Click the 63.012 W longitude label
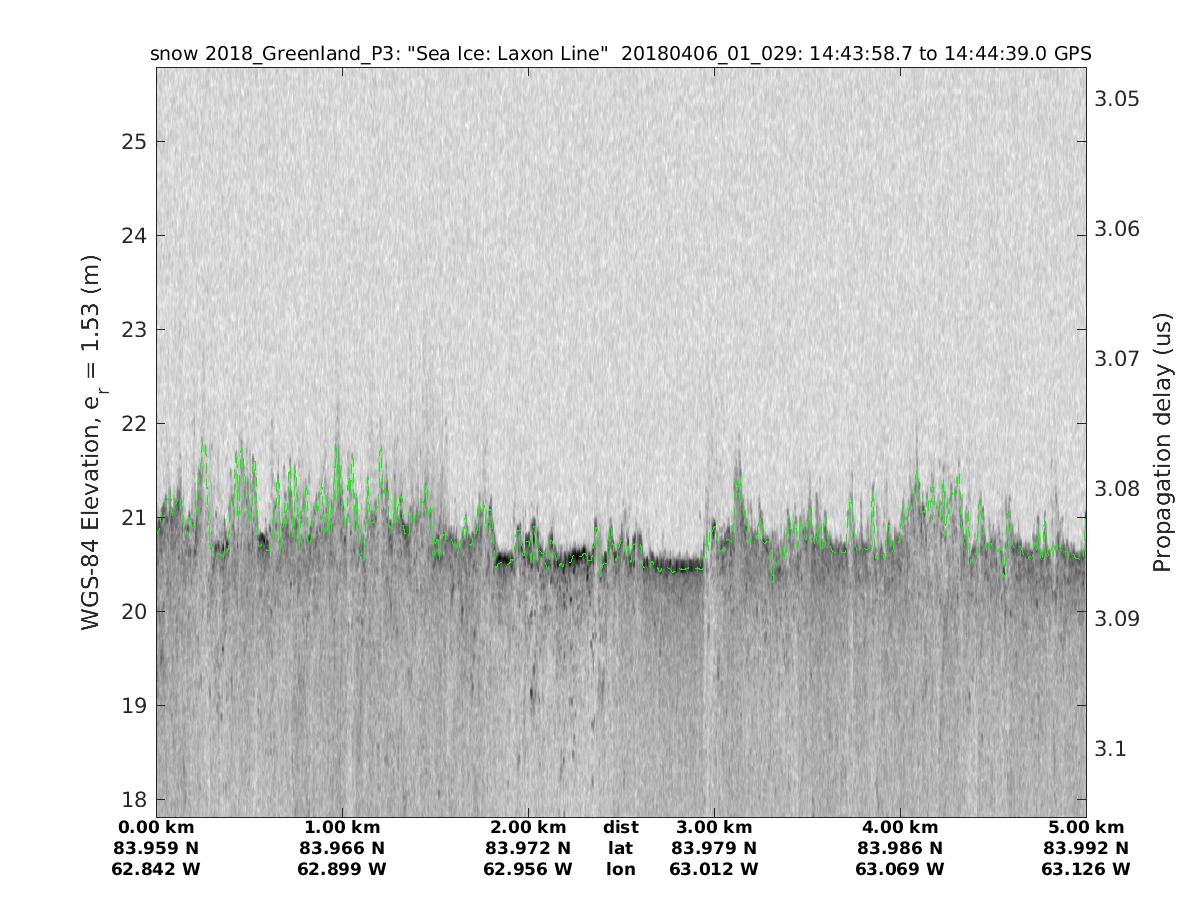Viewport: 1200px width, 900px height. pyautogui.click(x=714, y=869)
